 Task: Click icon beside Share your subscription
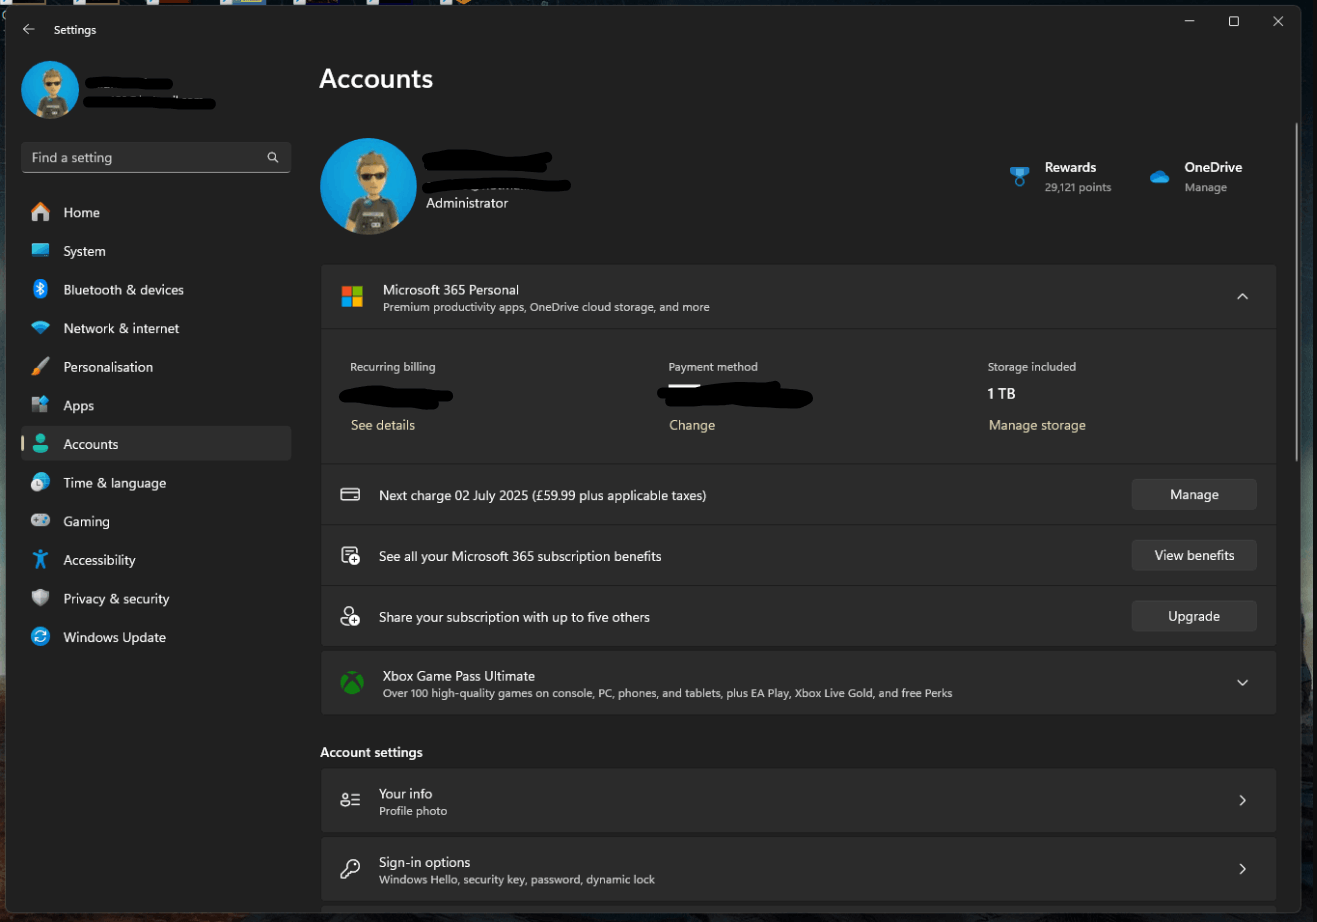click(350, 617)
